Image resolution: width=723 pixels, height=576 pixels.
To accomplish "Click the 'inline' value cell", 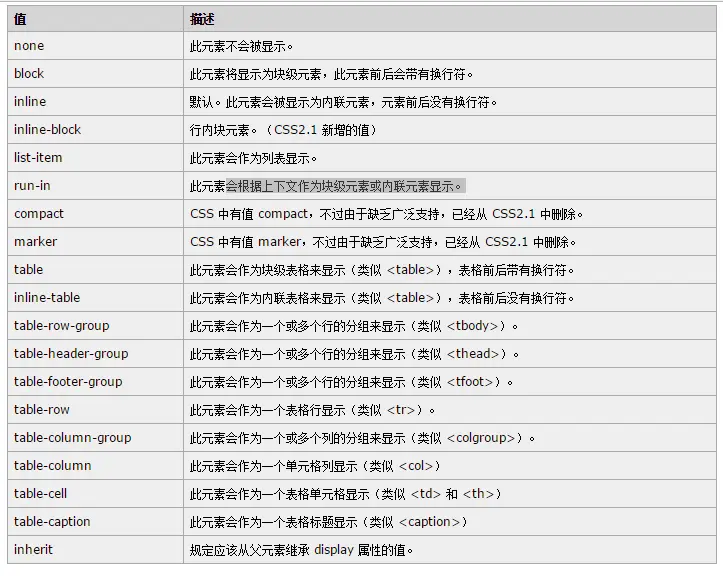I will 95,101.
